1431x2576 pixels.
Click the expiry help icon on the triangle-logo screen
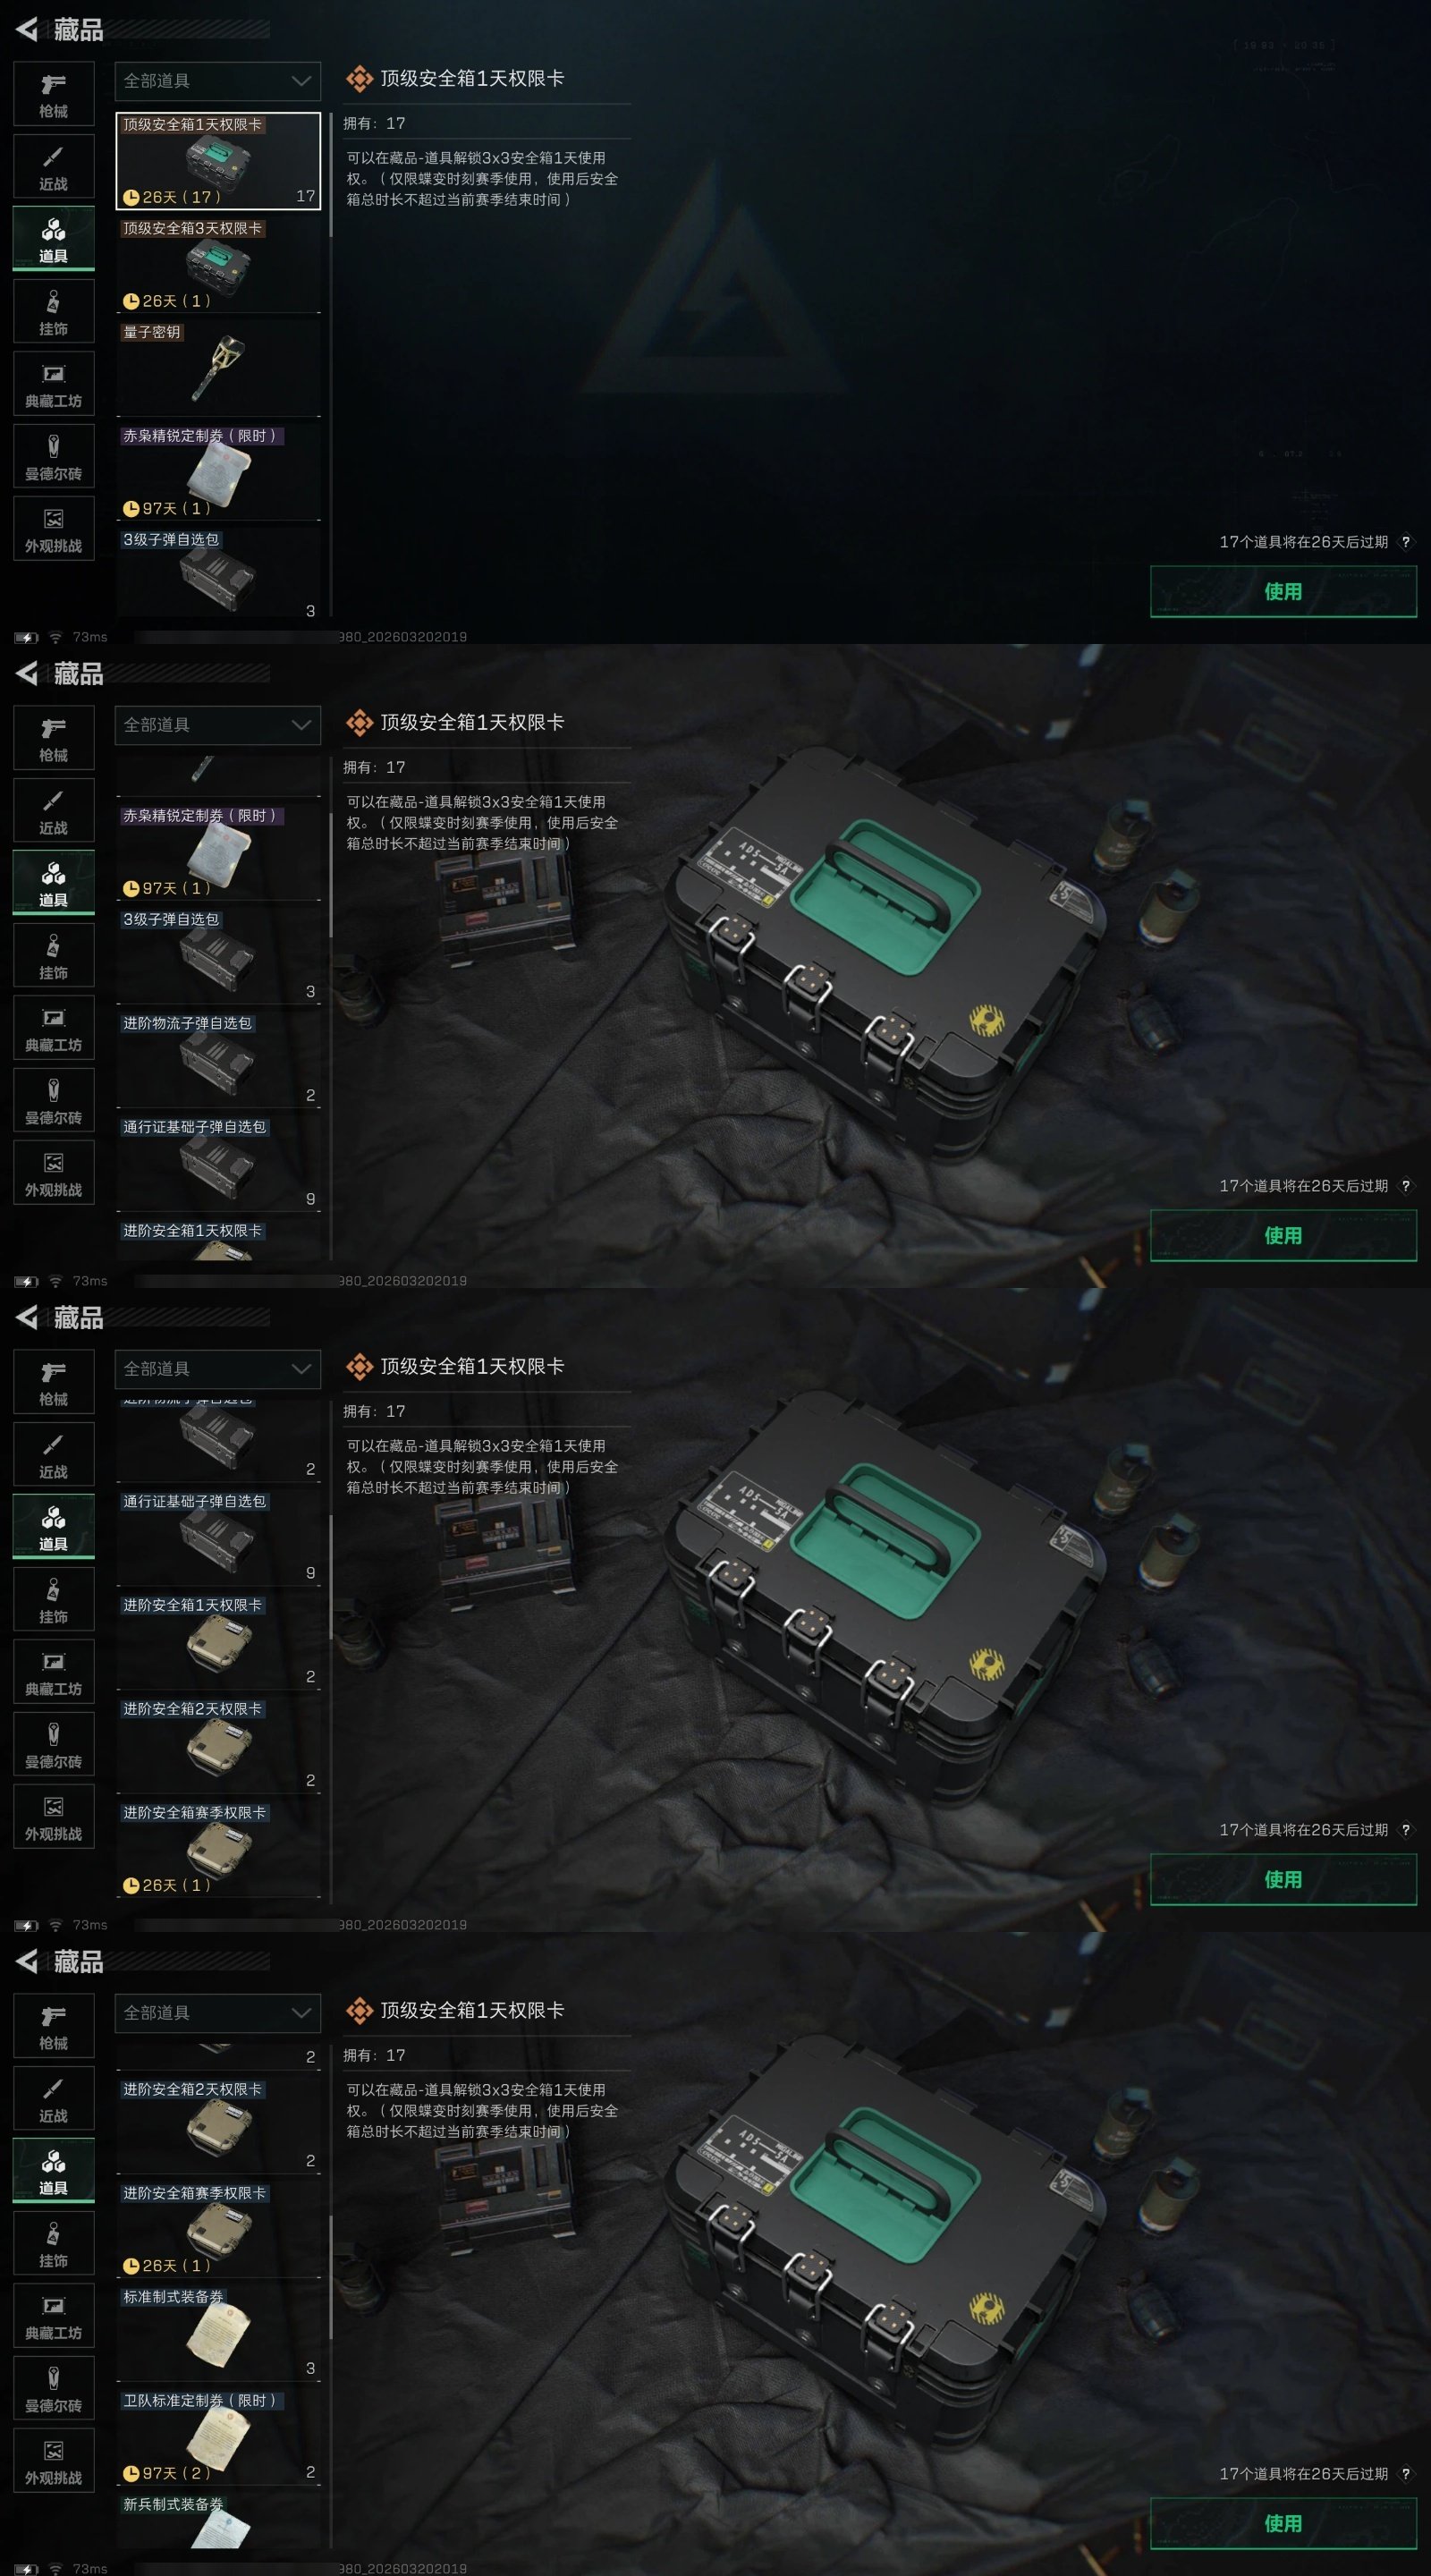(x=1405, y=542)
